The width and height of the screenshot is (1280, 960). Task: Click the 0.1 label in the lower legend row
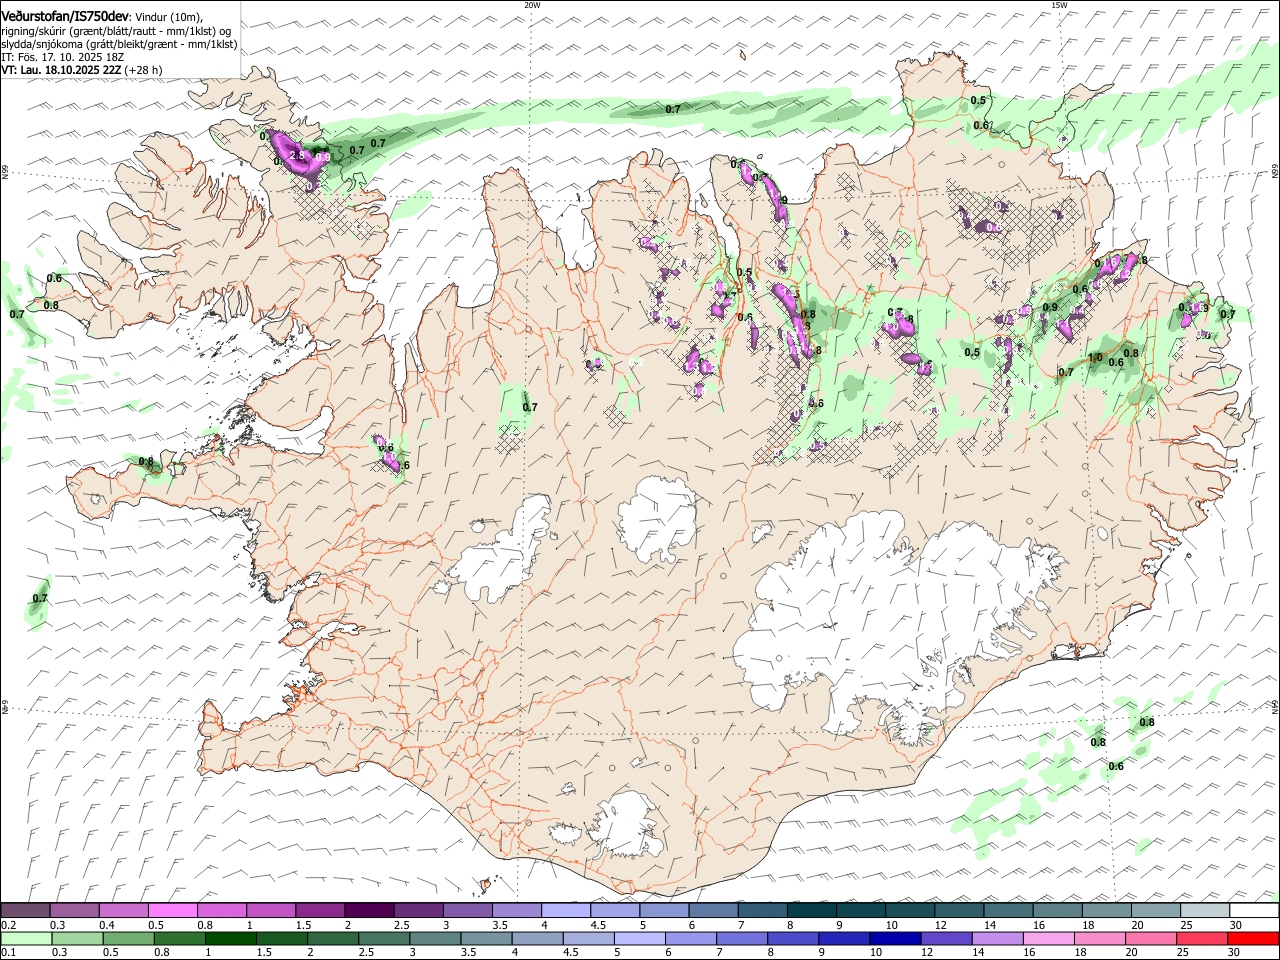click(x=9, y=952)
